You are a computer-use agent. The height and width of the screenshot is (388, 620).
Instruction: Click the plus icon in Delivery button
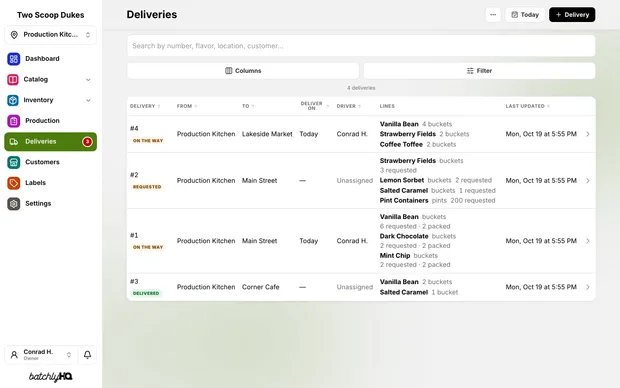[x=558, y=15]
